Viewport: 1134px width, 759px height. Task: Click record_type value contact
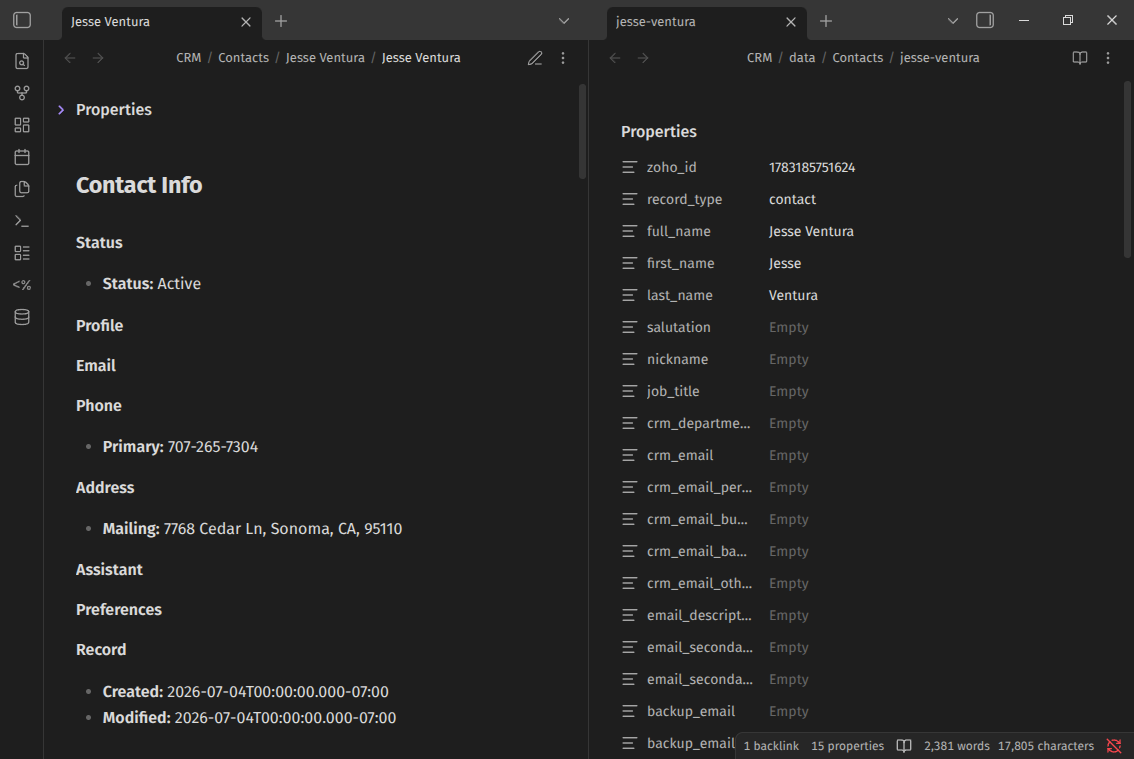tap(792, 199)
